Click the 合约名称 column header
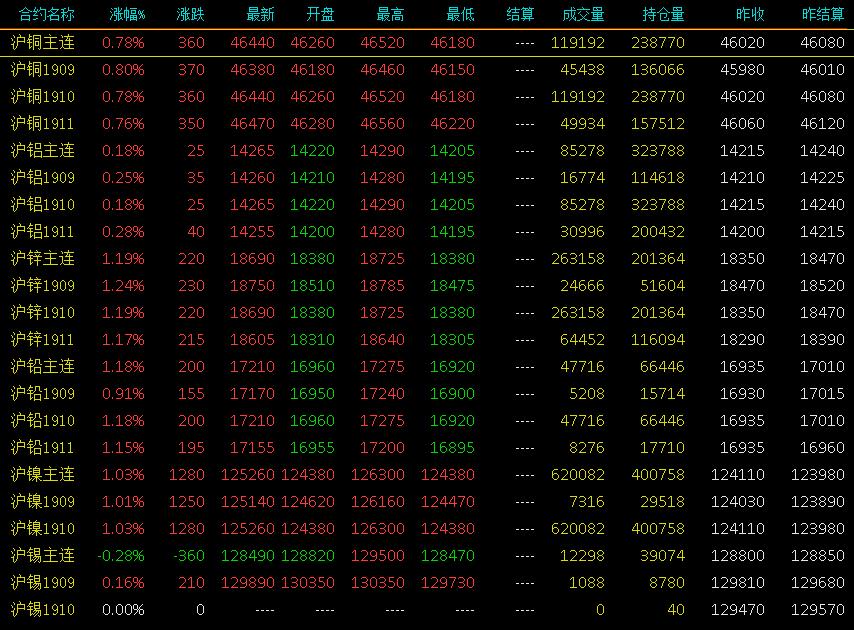854x630 pixels. point(46,14)
